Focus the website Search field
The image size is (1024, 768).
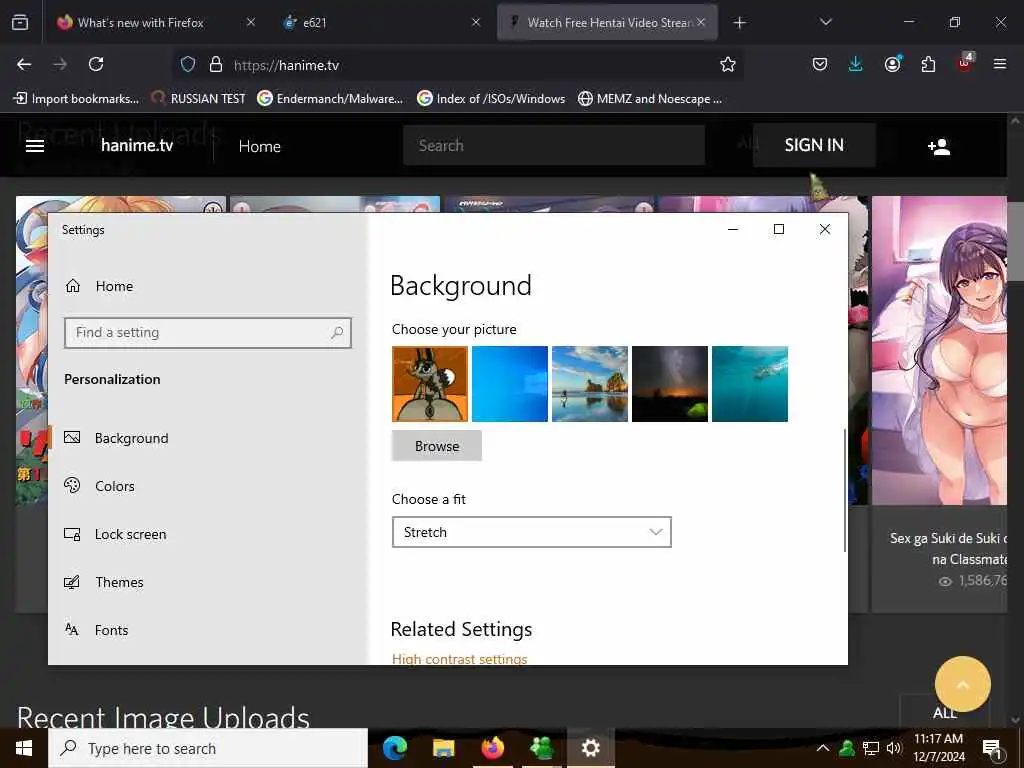[x=554, y=145]
